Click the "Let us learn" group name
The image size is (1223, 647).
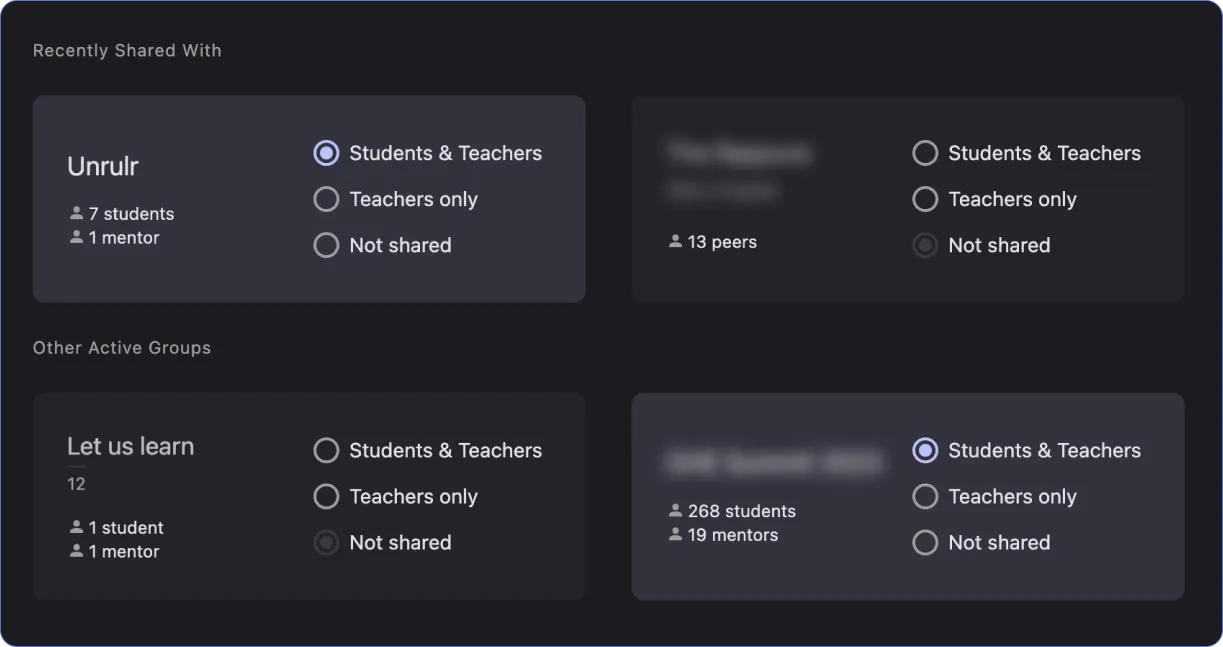click(130, 446)
